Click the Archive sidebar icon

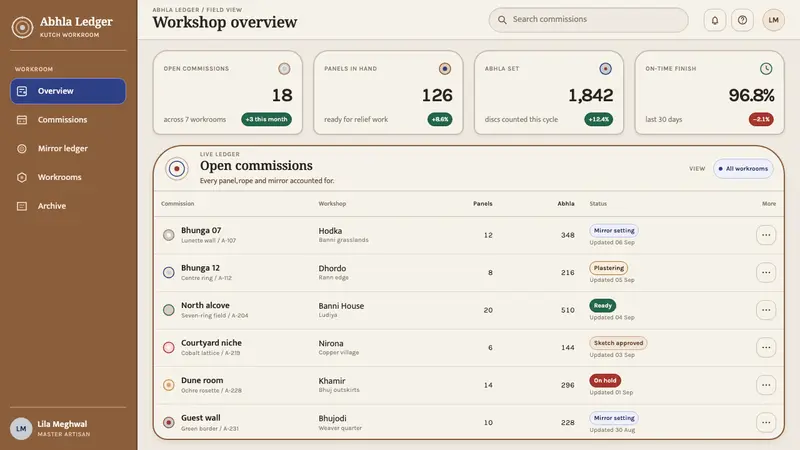click(x=22, y=206)
